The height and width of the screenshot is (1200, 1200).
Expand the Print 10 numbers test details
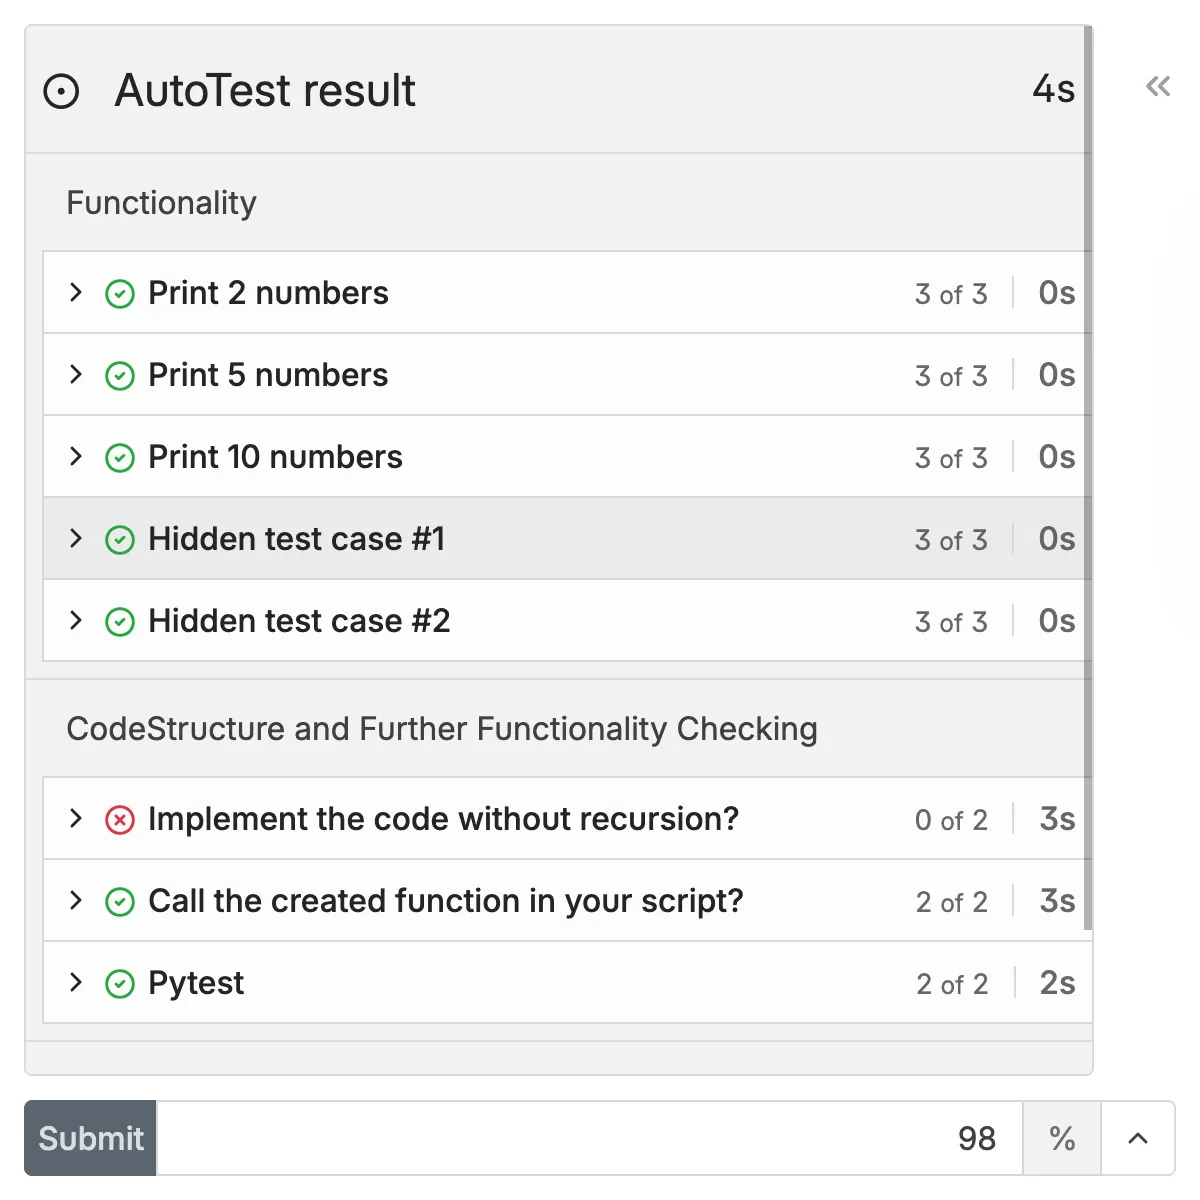[x=76, y=456]
